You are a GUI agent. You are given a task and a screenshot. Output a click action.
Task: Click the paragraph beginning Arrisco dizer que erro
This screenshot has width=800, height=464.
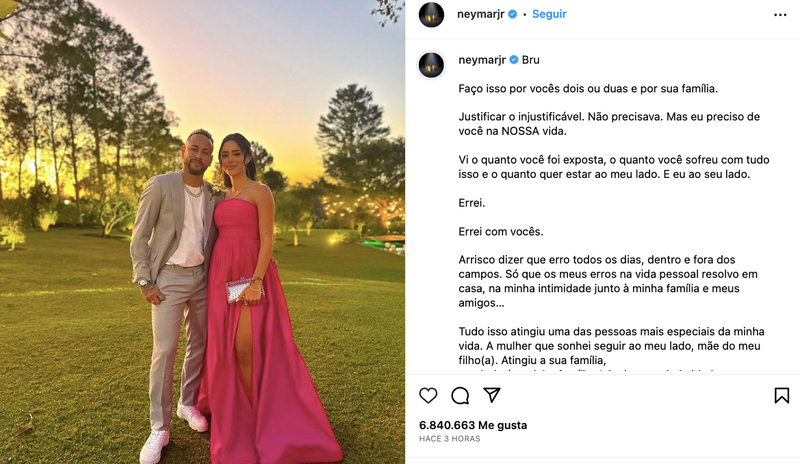(x=608, y=281)
